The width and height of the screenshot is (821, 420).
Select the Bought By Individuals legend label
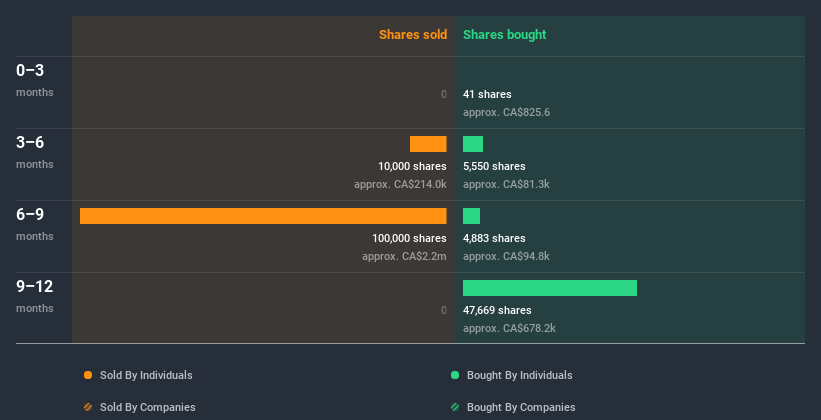[x=519, y=375]
